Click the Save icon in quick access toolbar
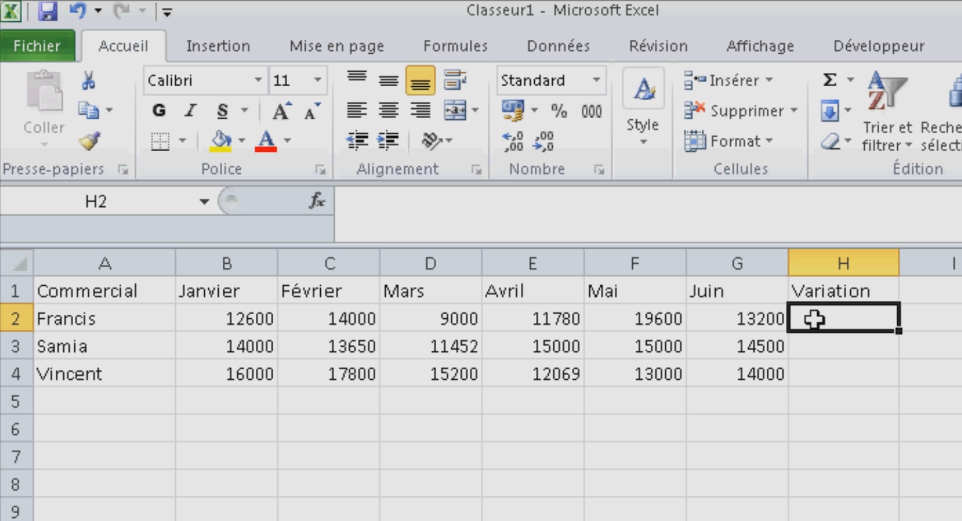Screen dimensions: 962x521 (48, 12)
